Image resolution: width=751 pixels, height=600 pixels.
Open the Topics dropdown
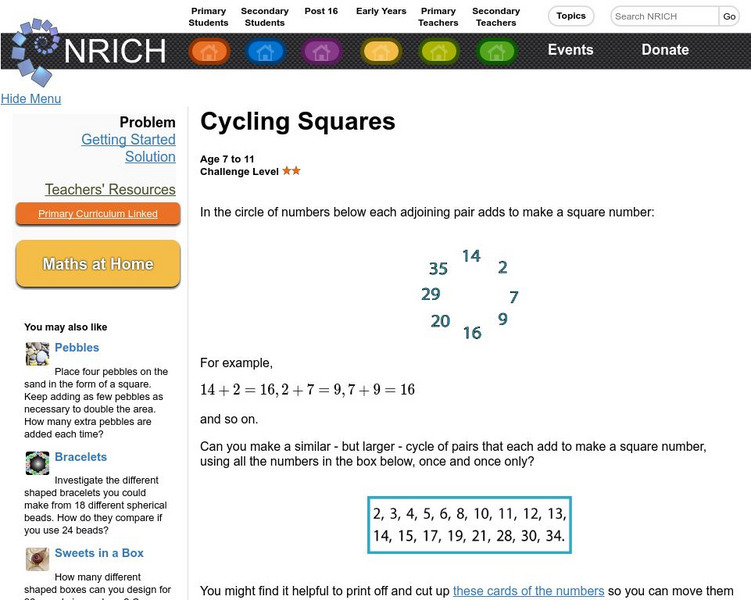point(571,16)
